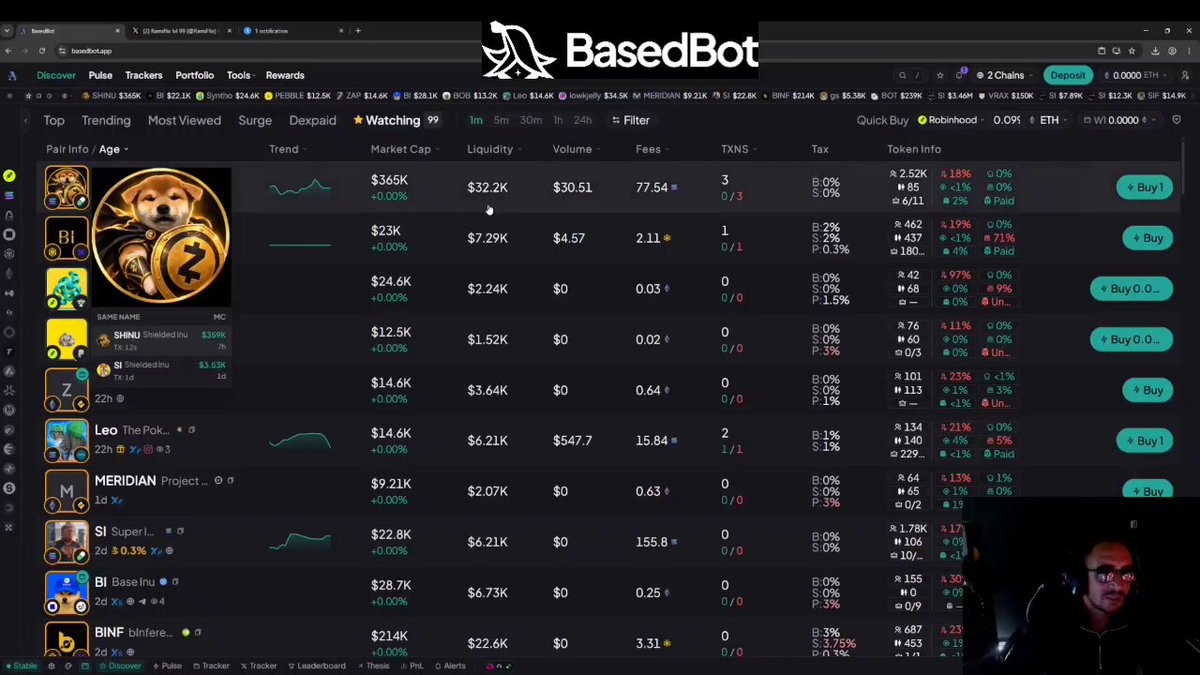1200x675 pixels.
Task: Open the Filter options
Action: pyautogui.click(x=630, y=120)
